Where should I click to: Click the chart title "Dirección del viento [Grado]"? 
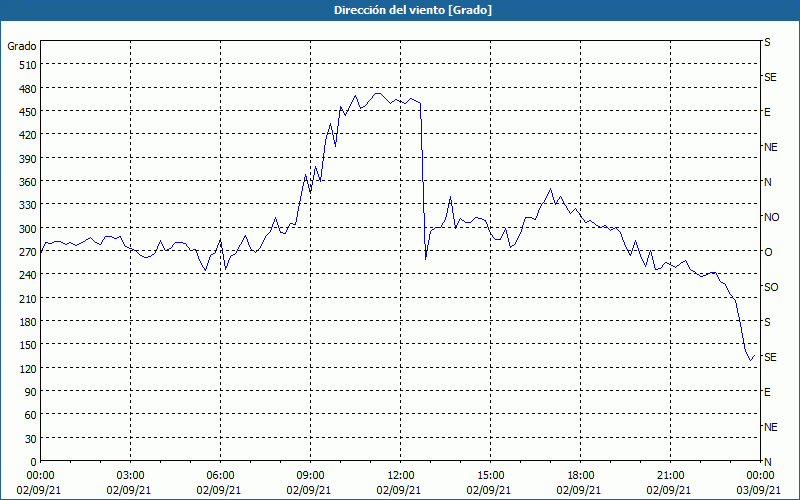[x=413, y=10]
